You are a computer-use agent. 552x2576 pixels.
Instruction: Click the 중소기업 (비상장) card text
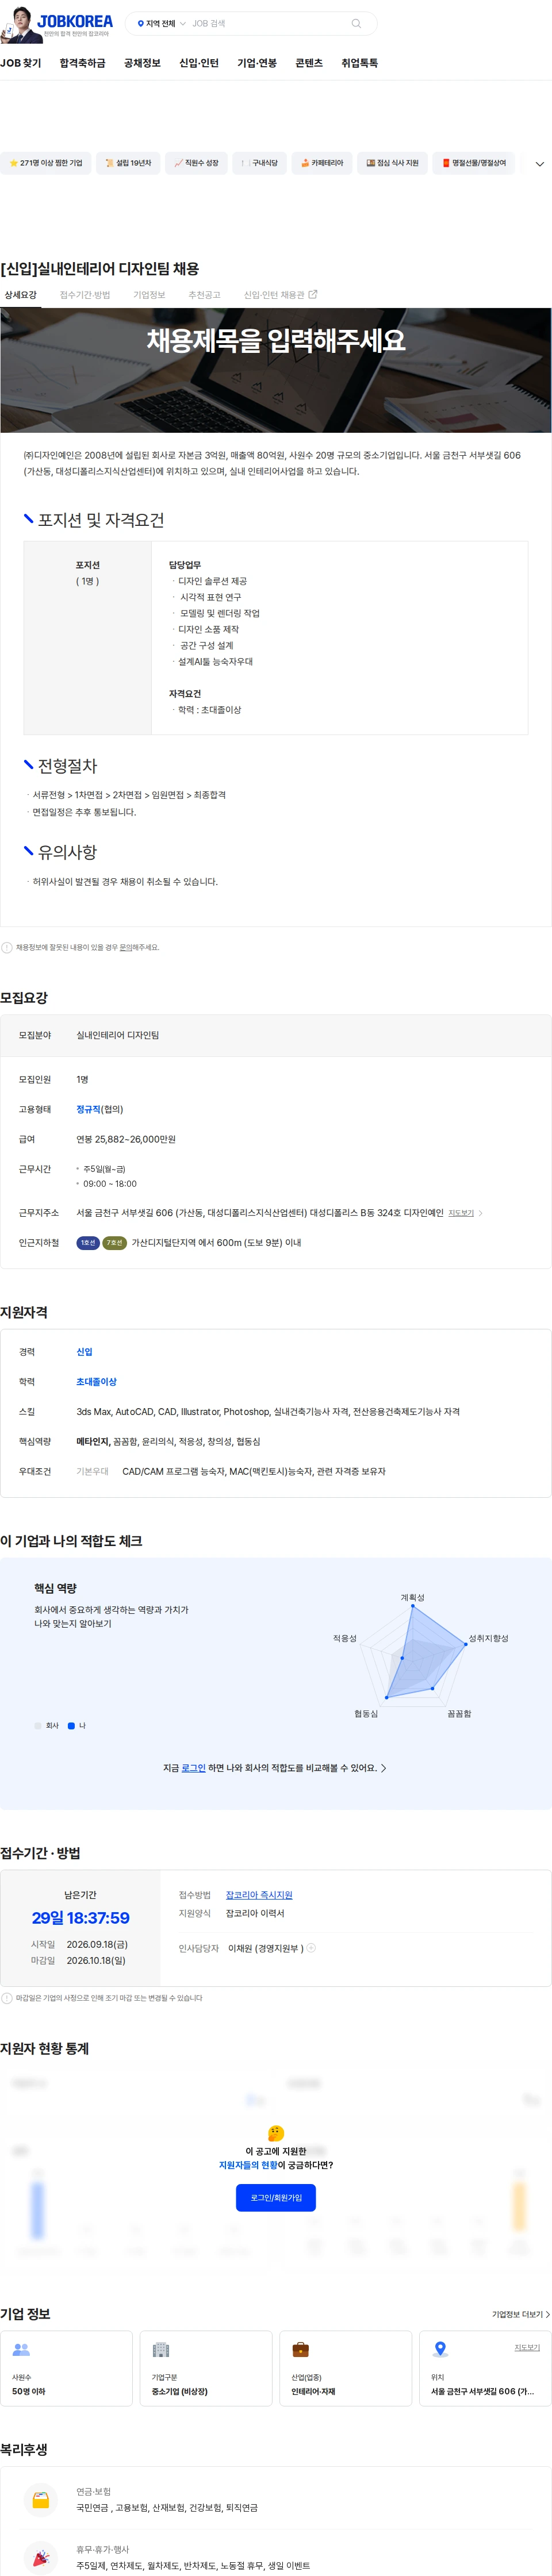click(x=180, y=2392)
